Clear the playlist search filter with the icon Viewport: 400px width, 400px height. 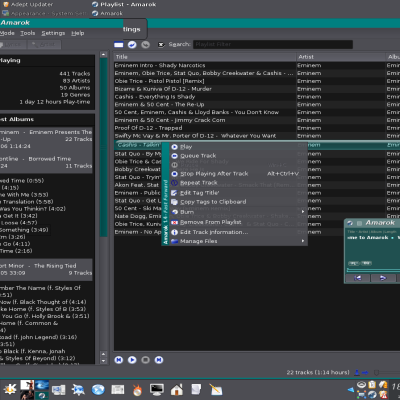coord(161,44)
